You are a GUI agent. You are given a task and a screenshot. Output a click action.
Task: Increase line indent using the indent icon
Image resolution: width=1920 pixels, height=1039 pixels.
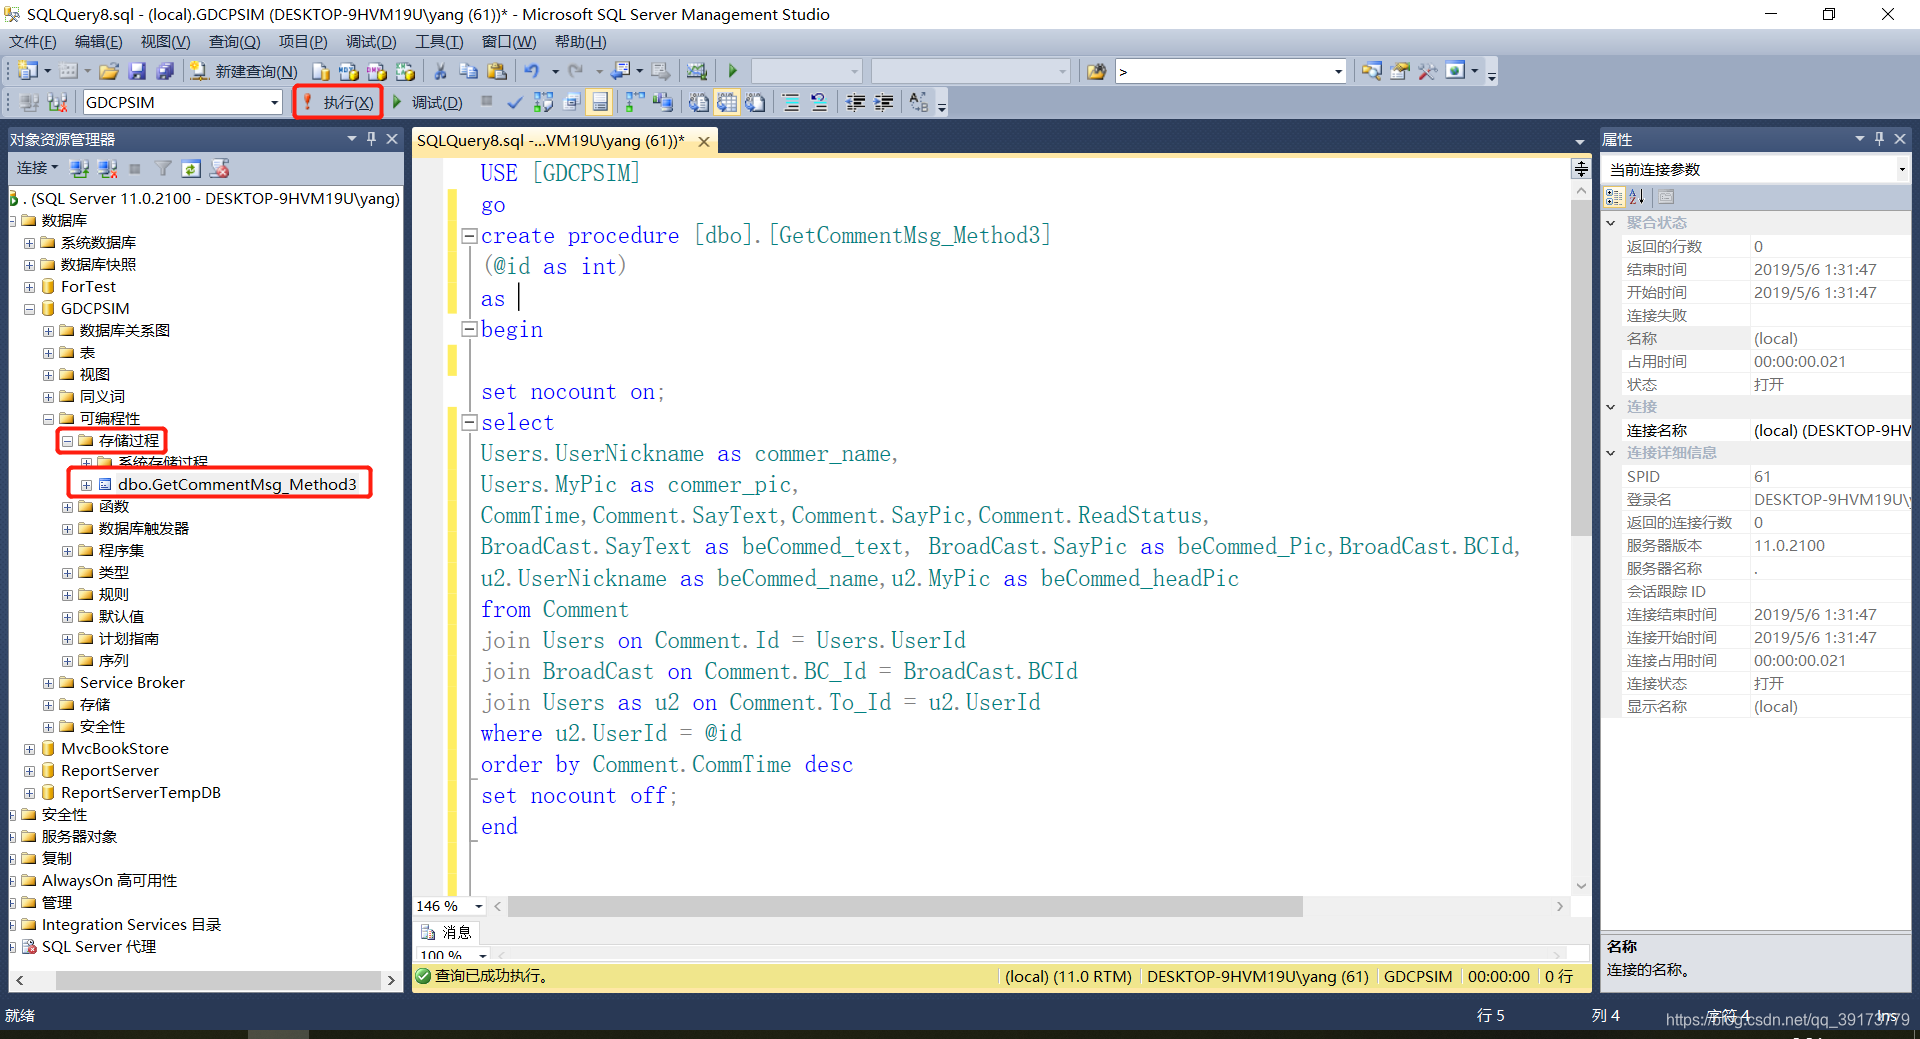(884, 102)
